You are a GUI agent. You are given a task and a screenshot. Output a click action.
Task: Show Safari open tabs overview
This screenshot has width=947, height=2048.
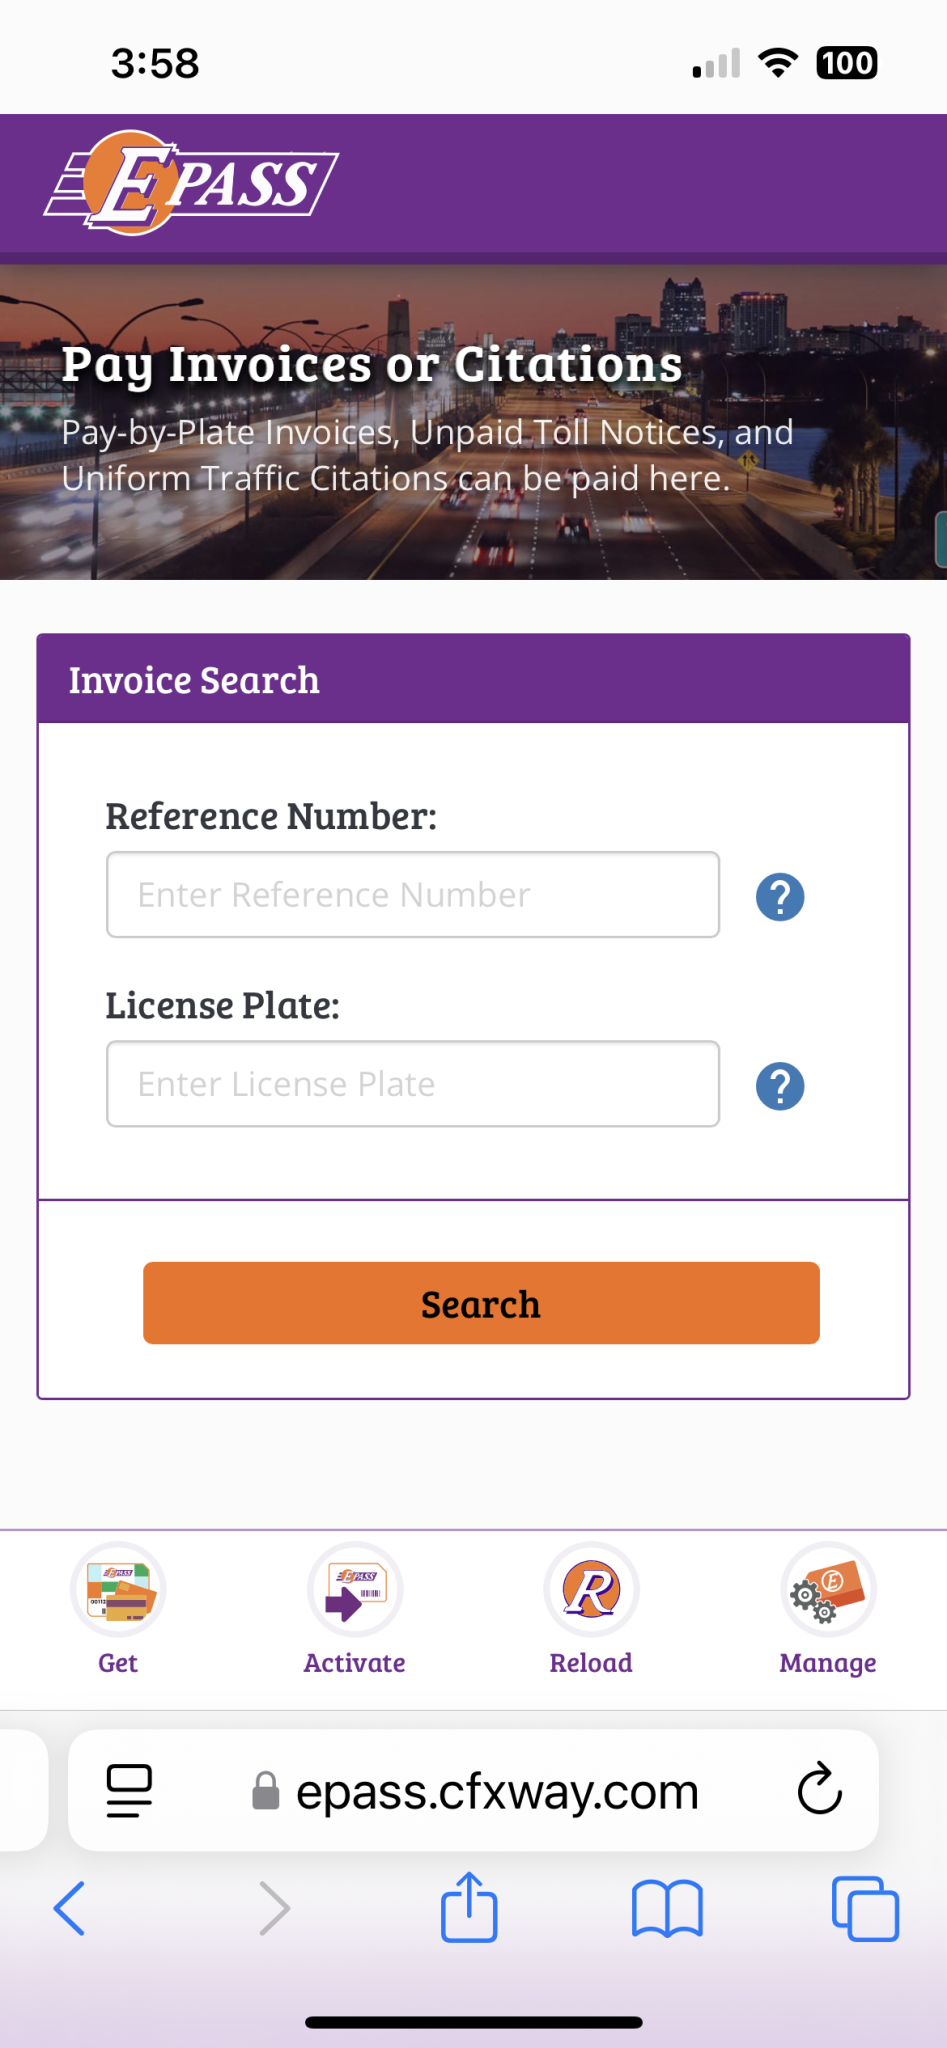(865, 1908)
